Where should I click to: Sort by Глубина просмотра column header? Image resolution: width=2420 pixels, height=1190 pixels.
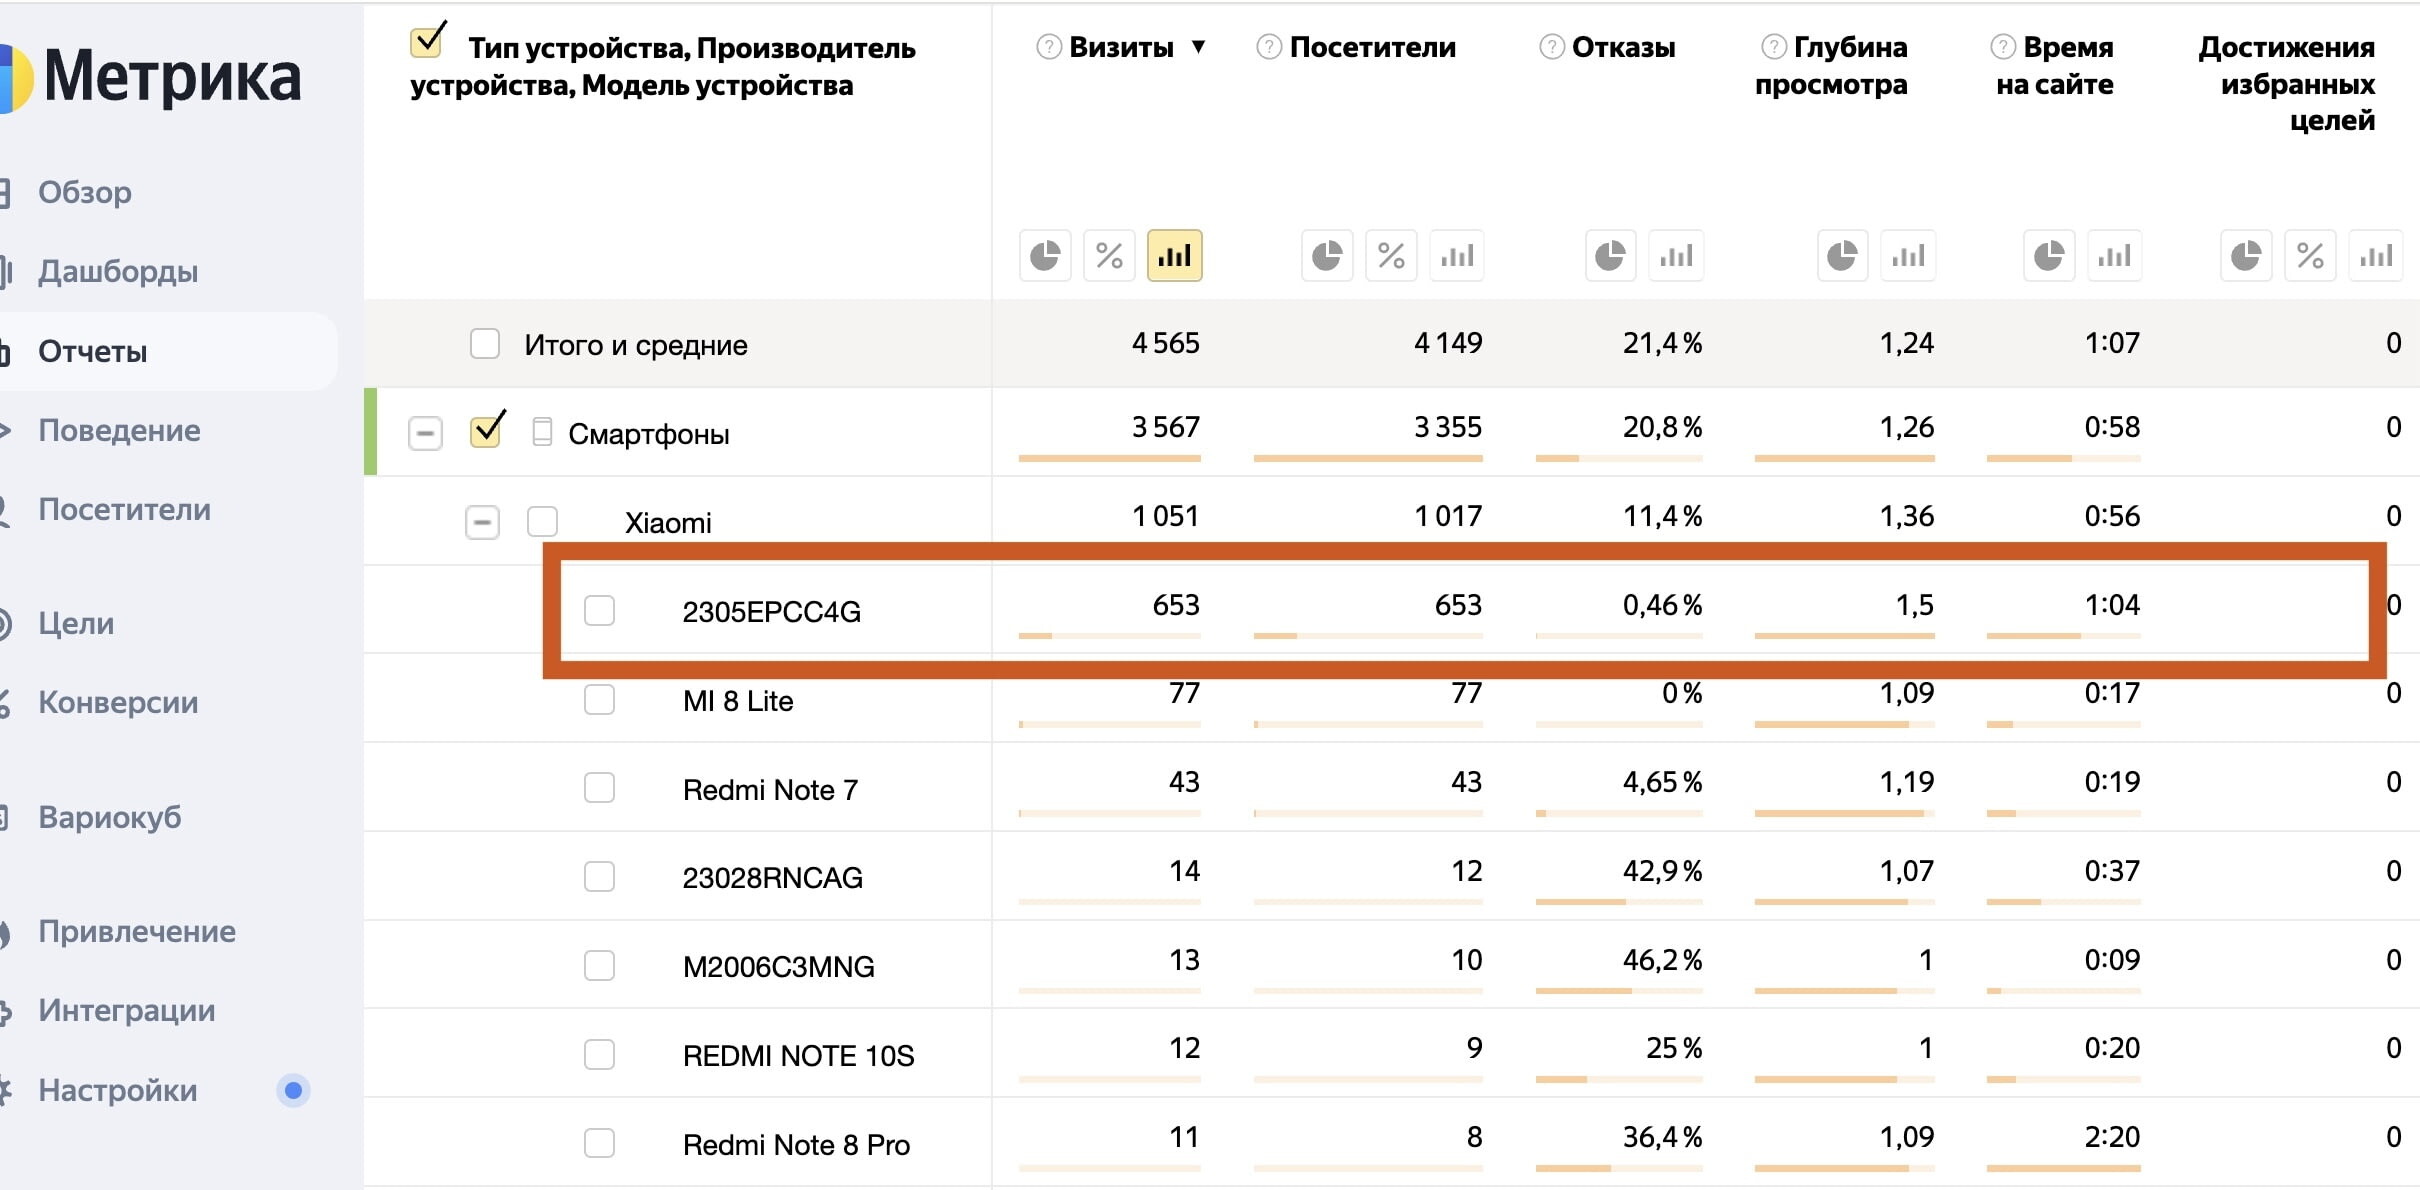[1831, 66]
